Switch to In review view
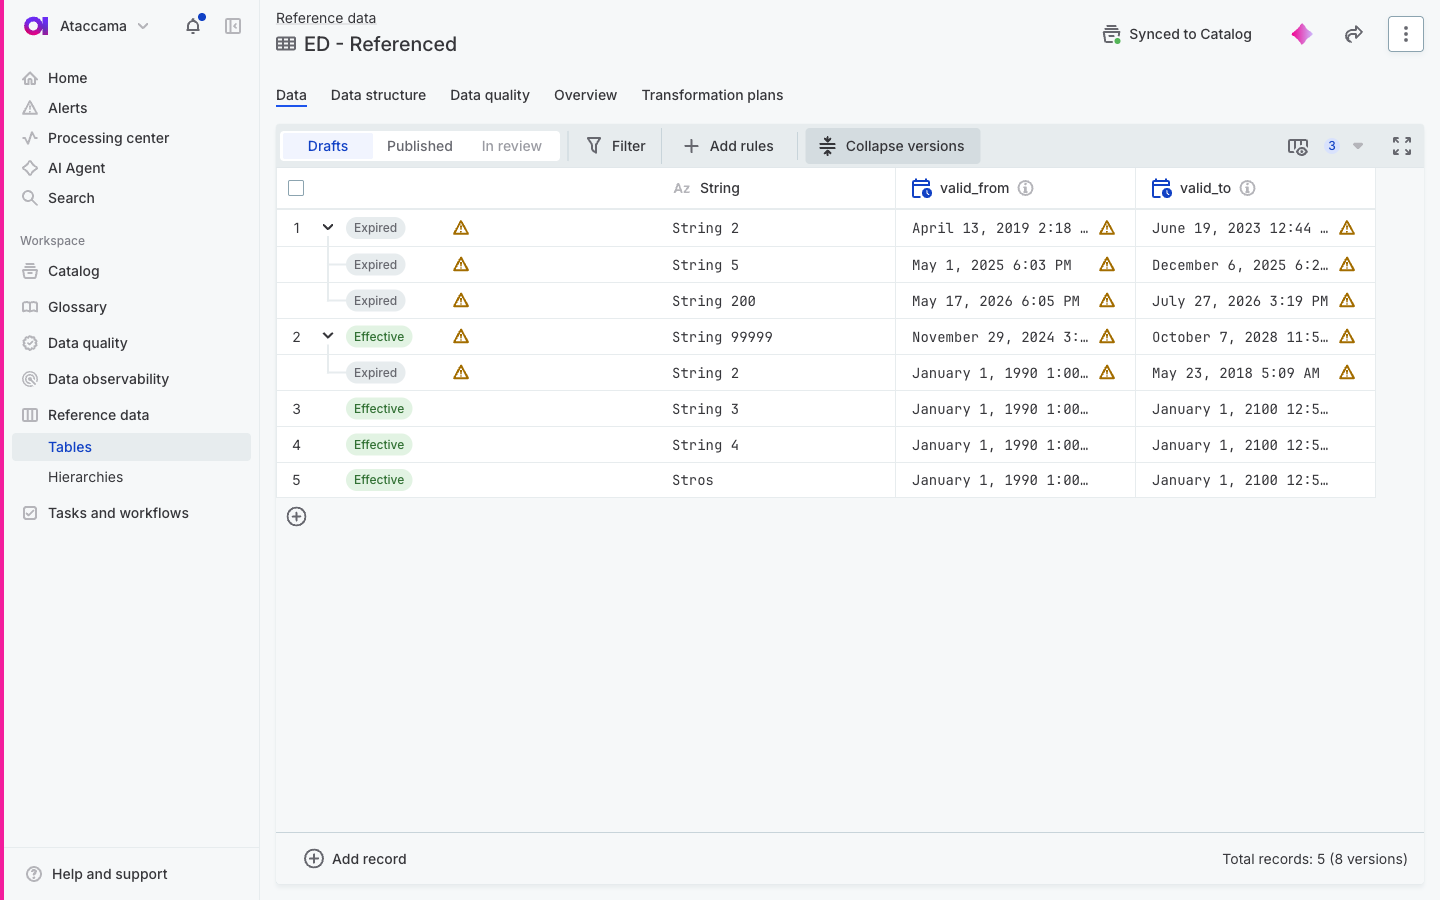The width and height of the screenshot is (1440, 900). tap(512, 146)
